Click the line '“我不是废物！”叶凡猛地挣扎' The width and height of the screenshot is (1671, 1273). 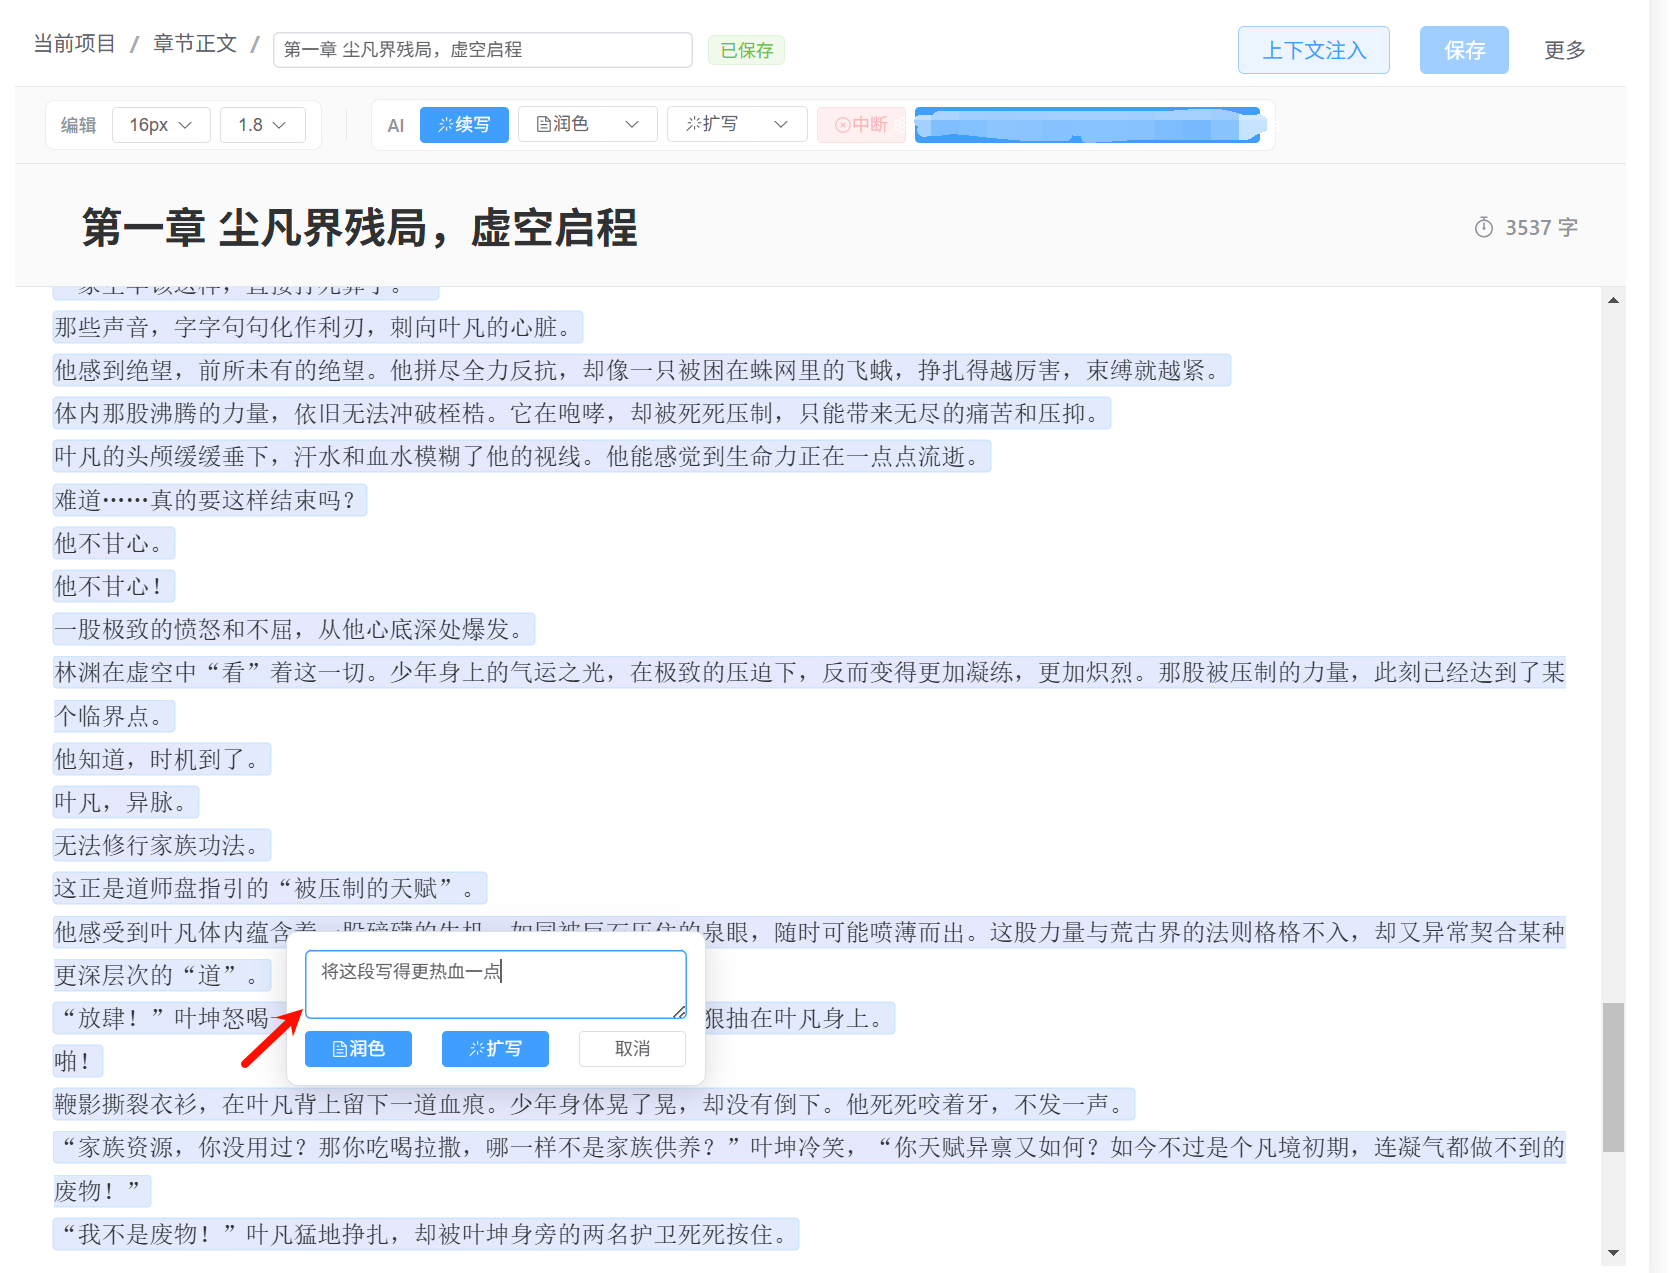[426, 1234]
